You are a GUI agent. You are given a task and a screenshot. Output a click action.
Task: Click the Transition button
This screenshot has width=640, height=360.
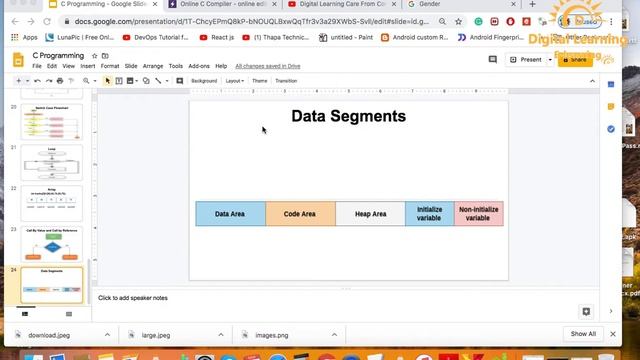click(x=286, y=81)
